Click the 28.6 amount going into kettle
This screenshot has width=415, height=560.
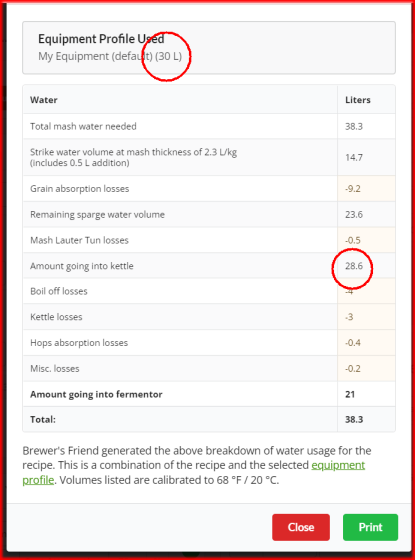tap(354, 266)
